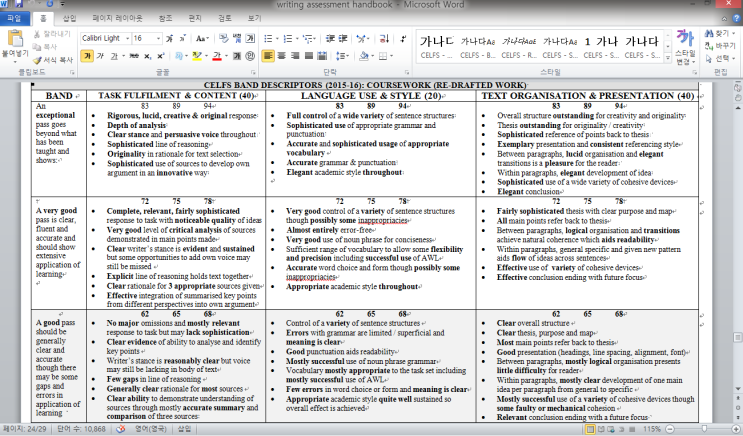Open the font size 16 dropdown

click(x=158, y=38)
